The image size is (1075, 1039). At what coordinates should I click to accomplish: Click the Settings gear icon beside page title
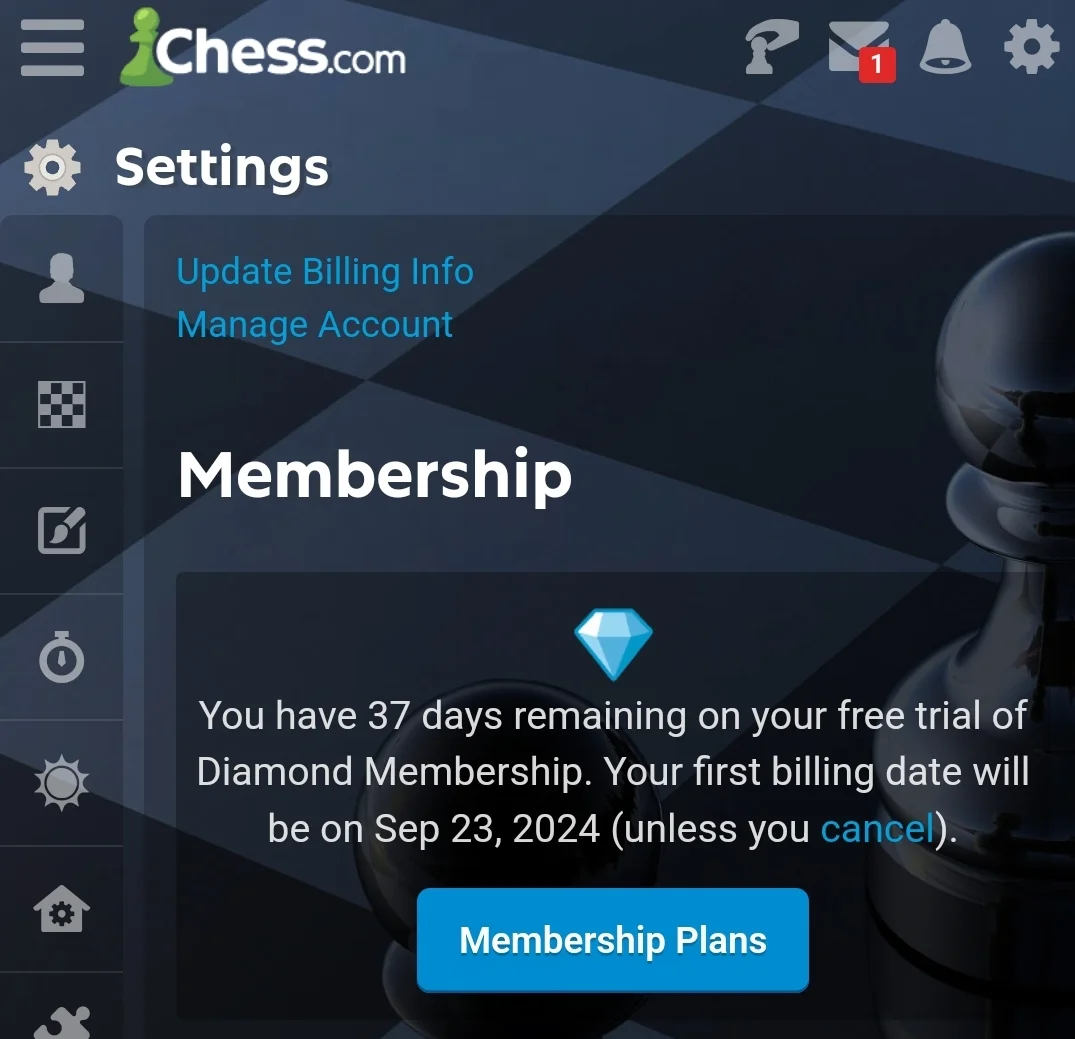[x=52, y=167]
